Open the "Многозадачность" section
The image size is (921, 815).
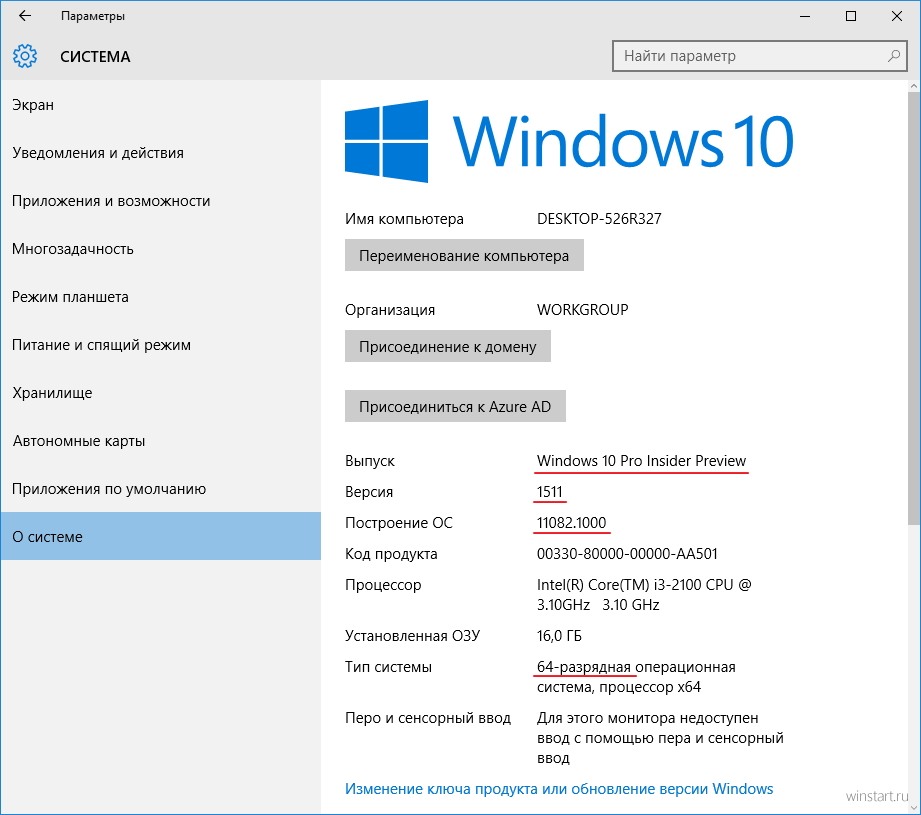point(160,249)
